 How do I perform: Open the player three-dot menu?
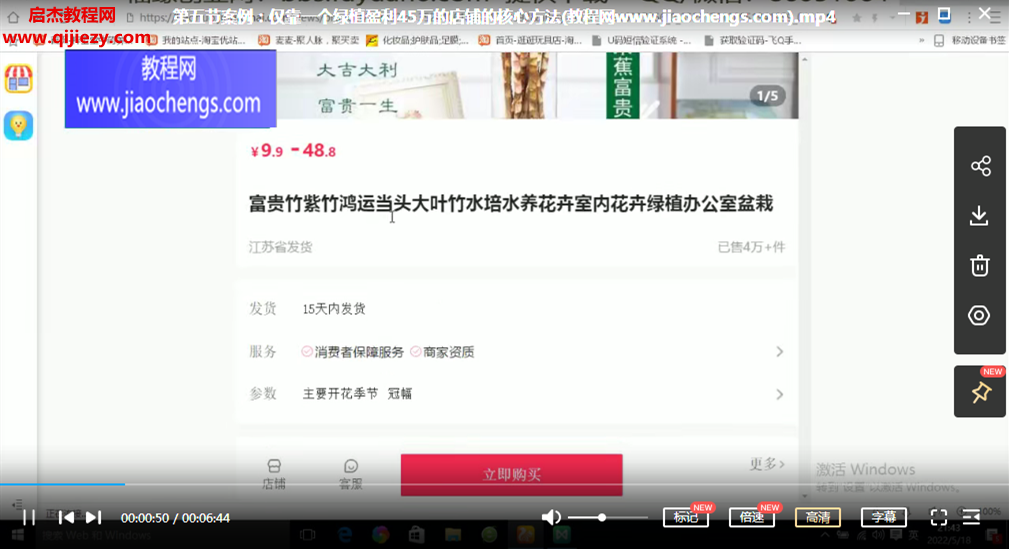click(969, 17)
